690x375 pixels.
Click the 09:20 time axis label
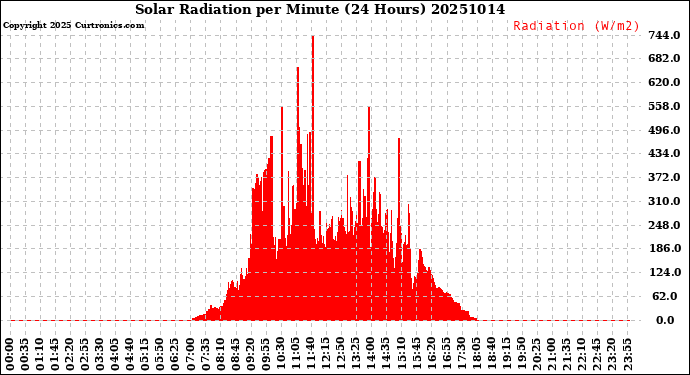[x=251, y=354]
